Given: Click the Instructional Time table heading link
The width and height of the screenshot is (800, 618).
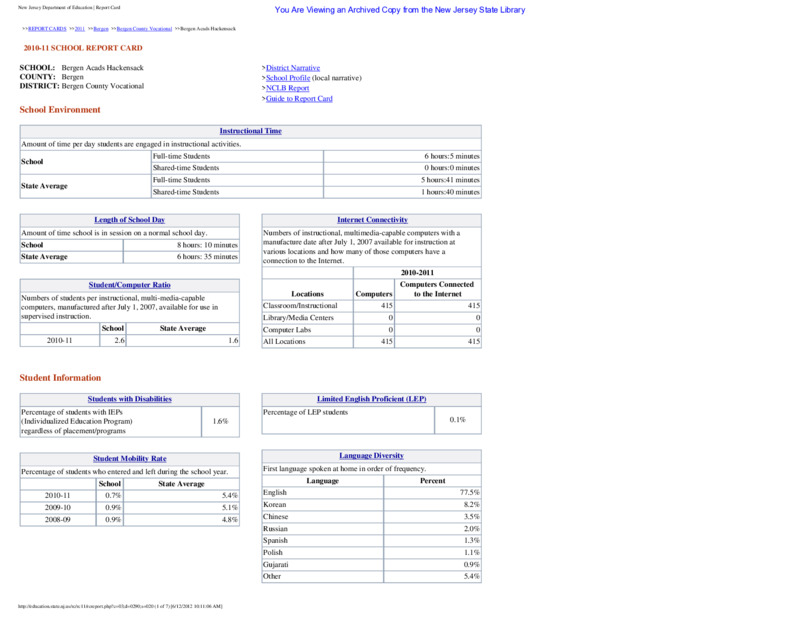Looking at the screenshot, I should click(x=251, y=131).
